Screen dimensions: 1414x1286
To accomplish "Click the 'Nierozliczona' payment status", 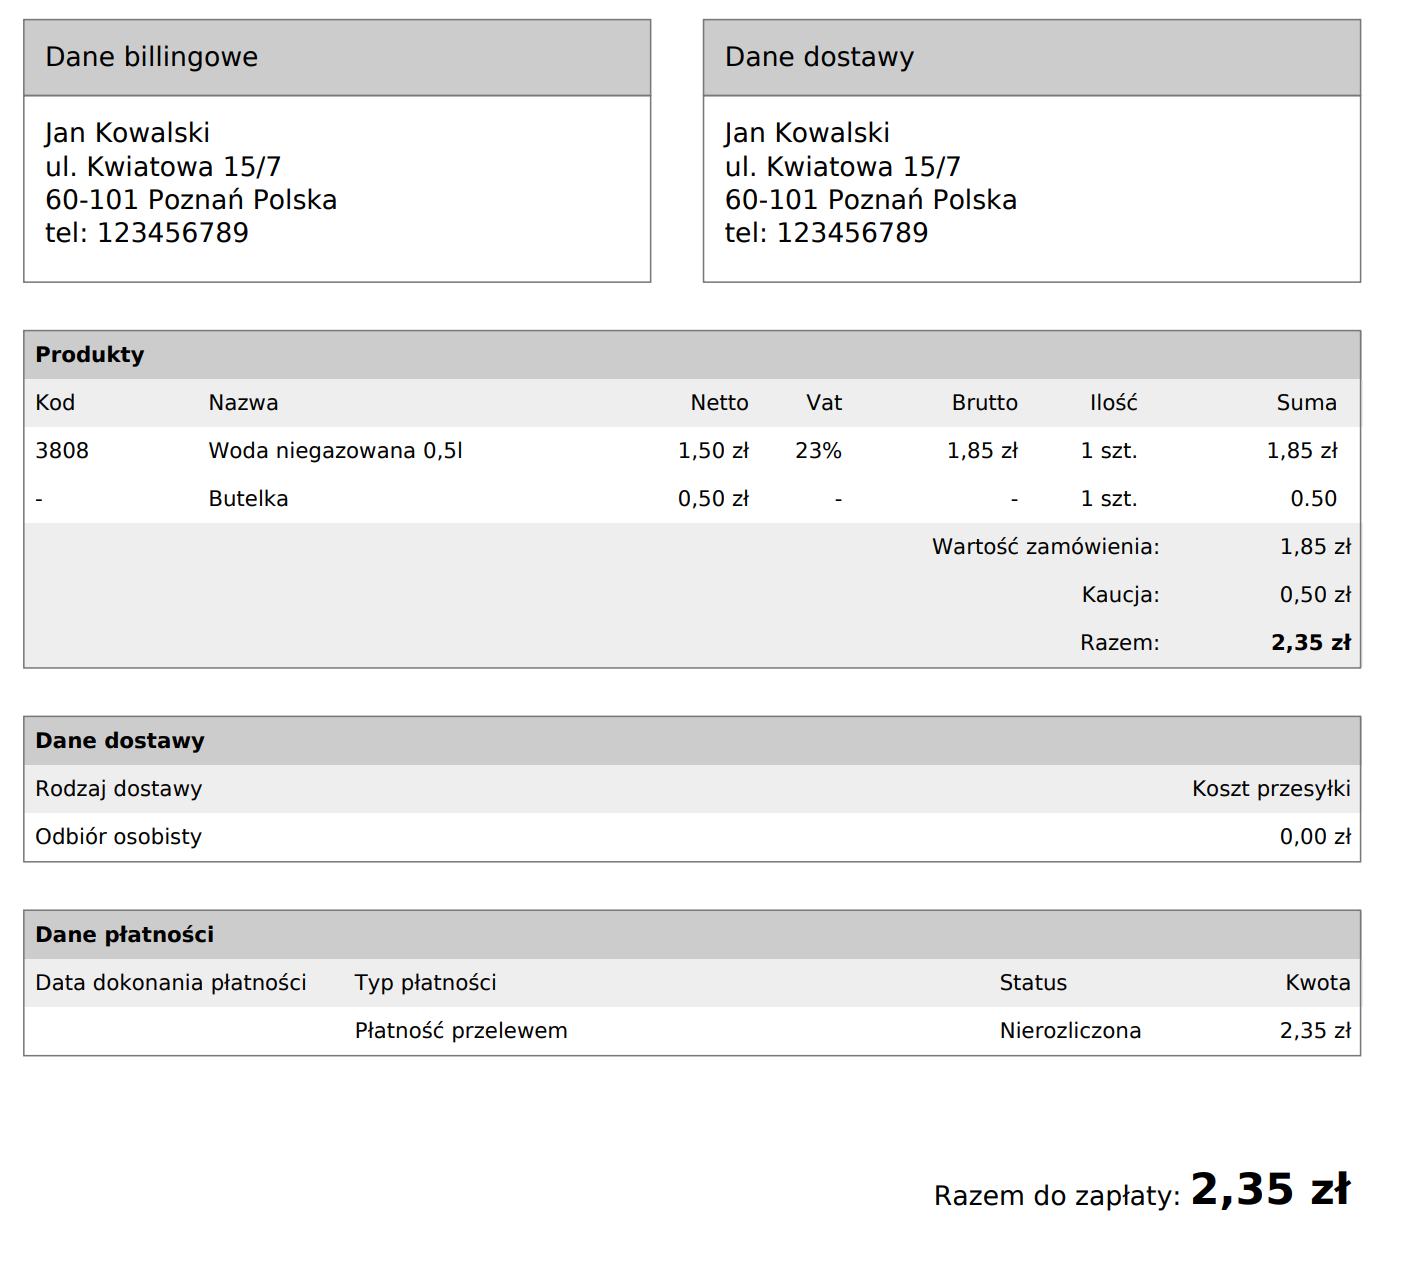I will (x=1070, y=1031).
